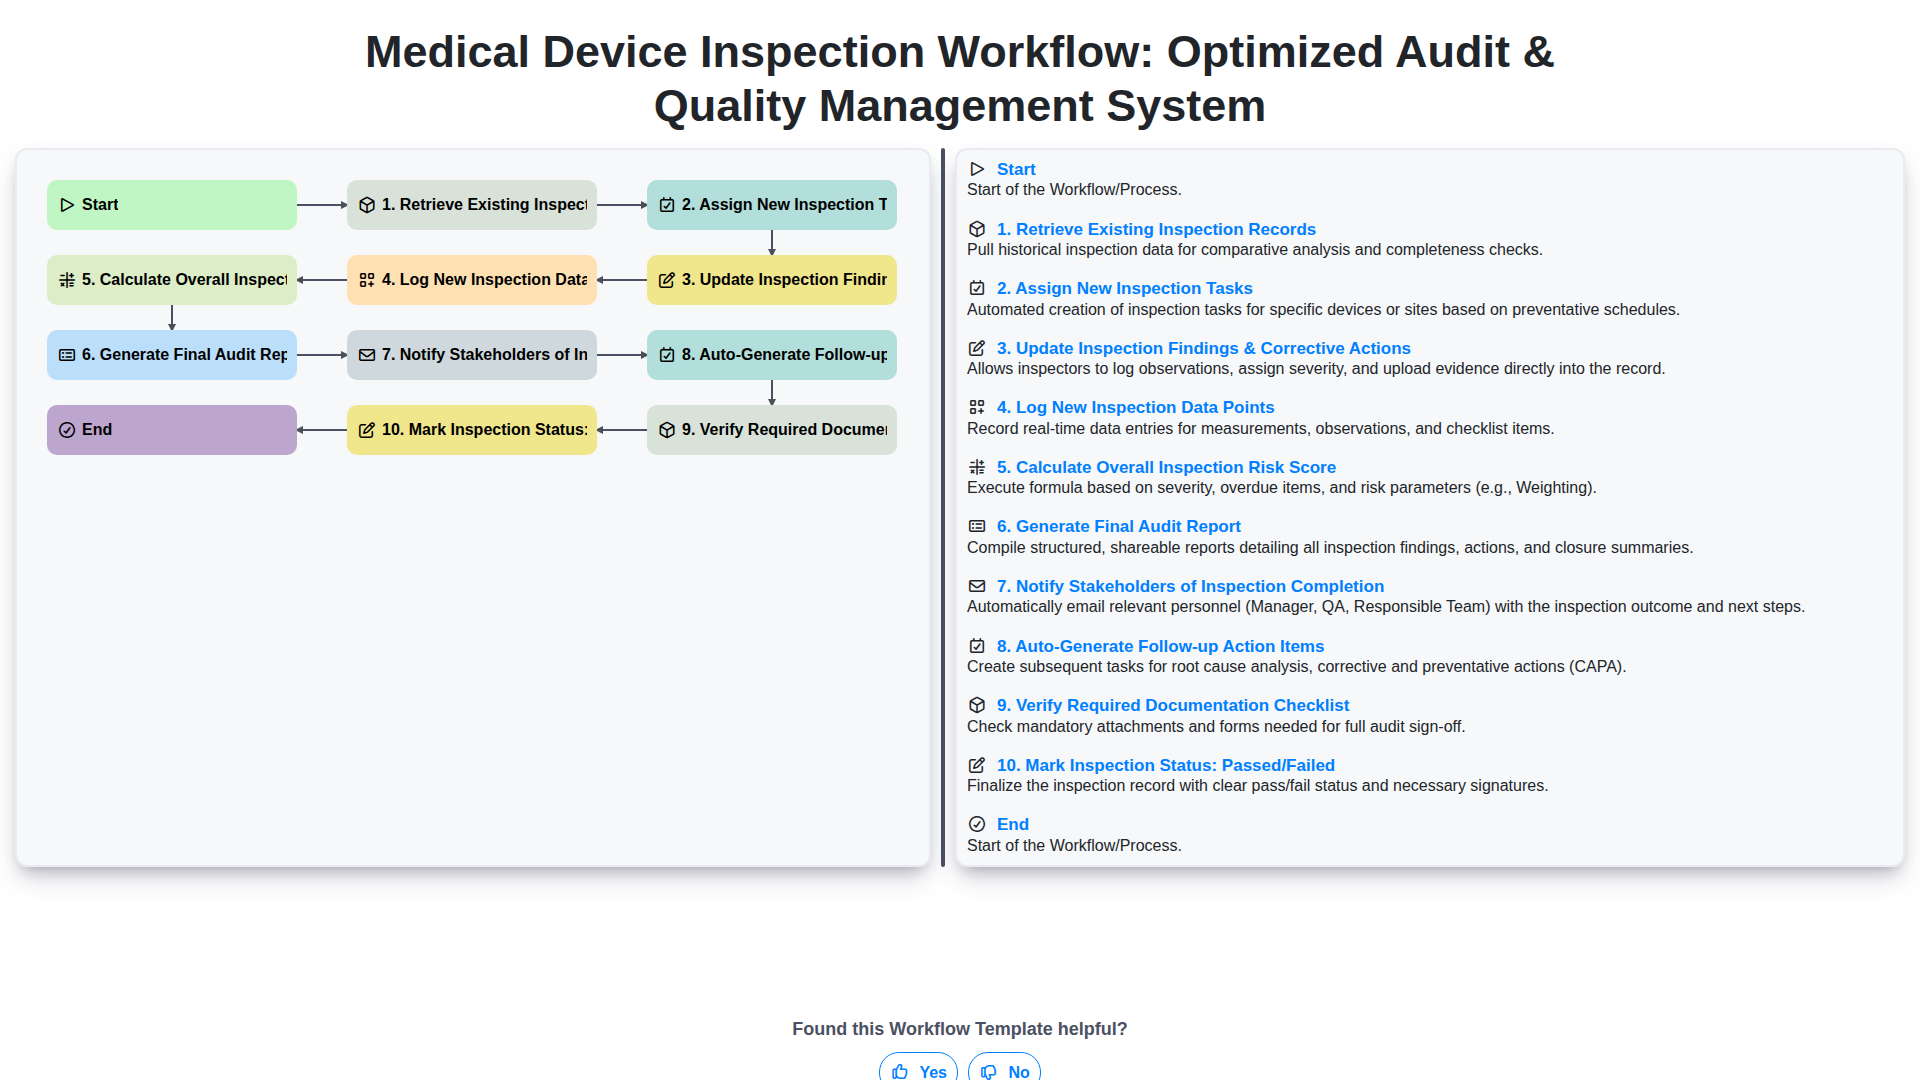Click the pencil edit icon beside Mark Inspection Status heading
The height and width of the screenshot is (1080, 1920).
coord(977,765)
